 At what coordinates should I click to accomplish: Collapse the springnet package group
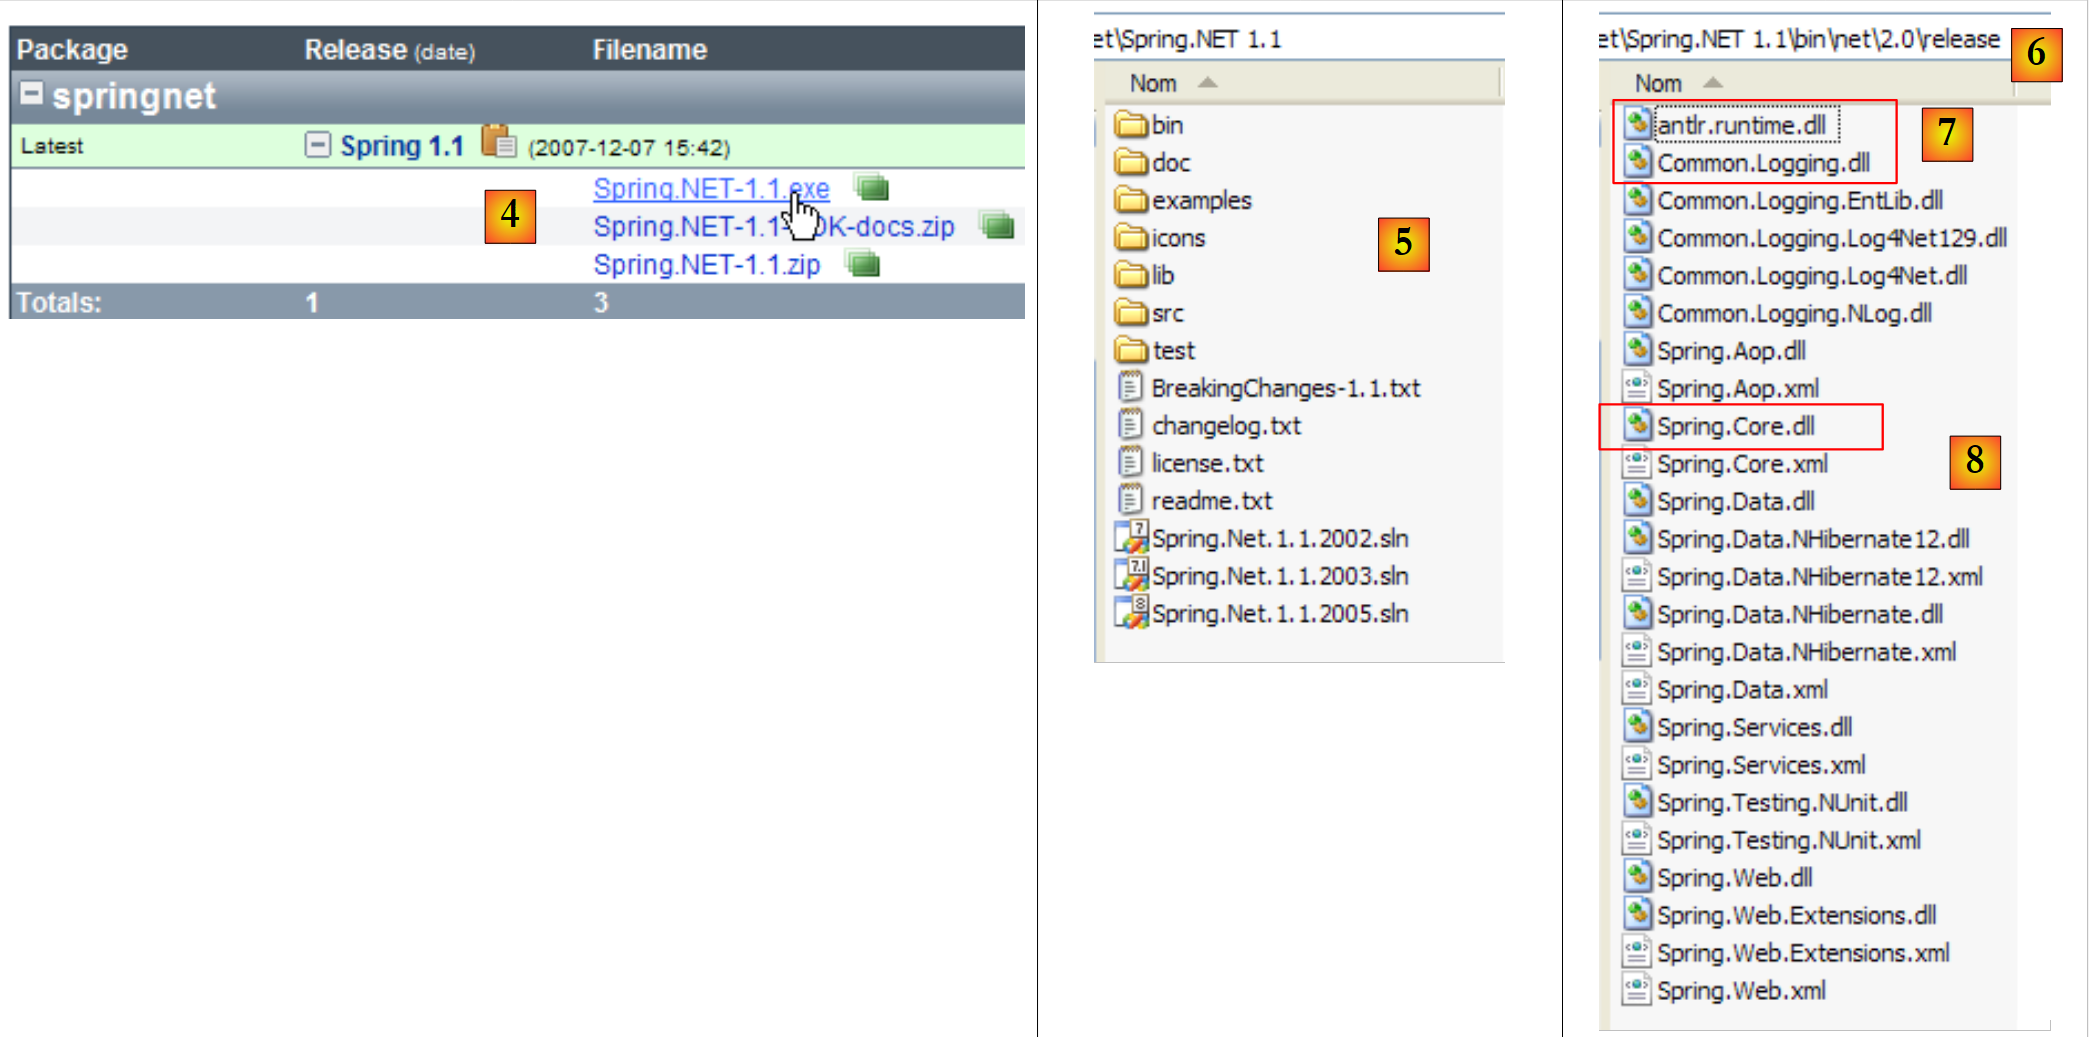point(32,94)
